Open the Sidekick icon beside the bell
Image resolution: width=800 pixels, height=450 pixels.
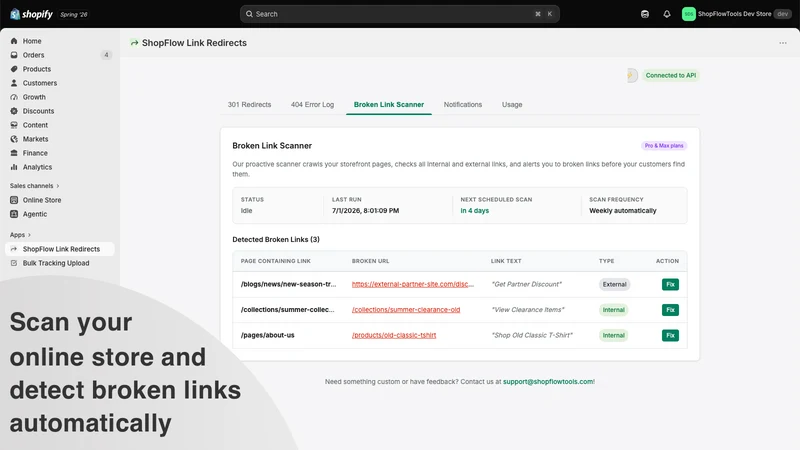(x=645, y=14)
